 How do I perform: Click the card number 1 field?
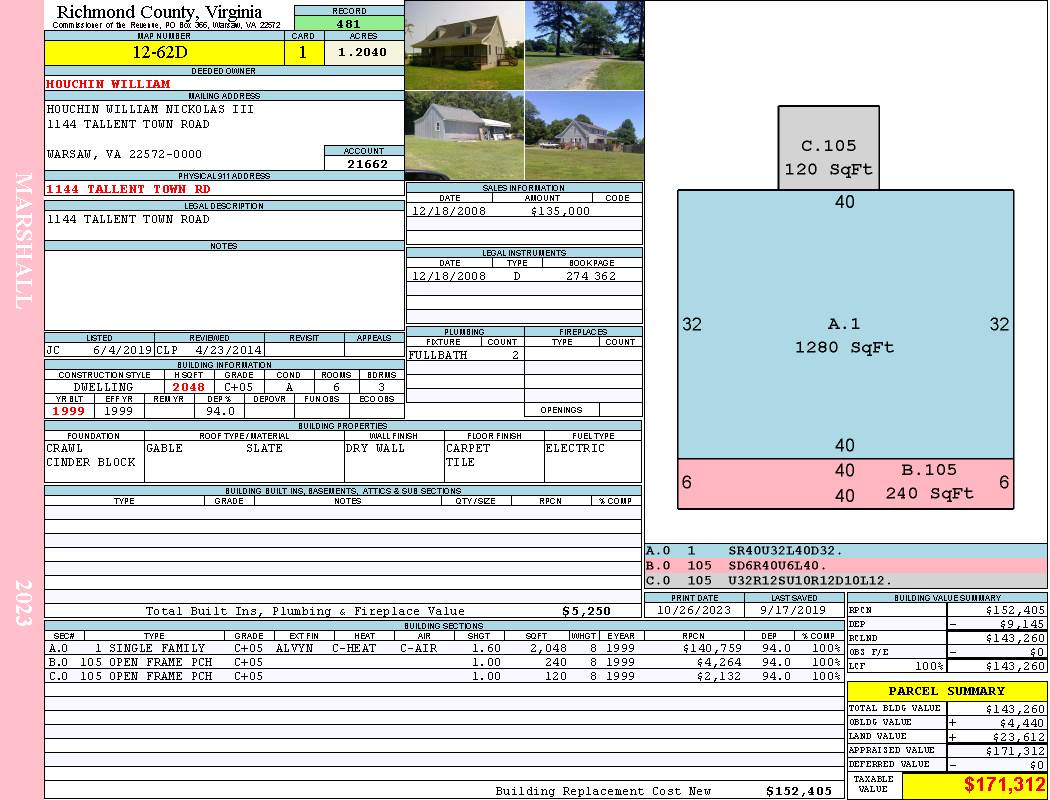303,52
